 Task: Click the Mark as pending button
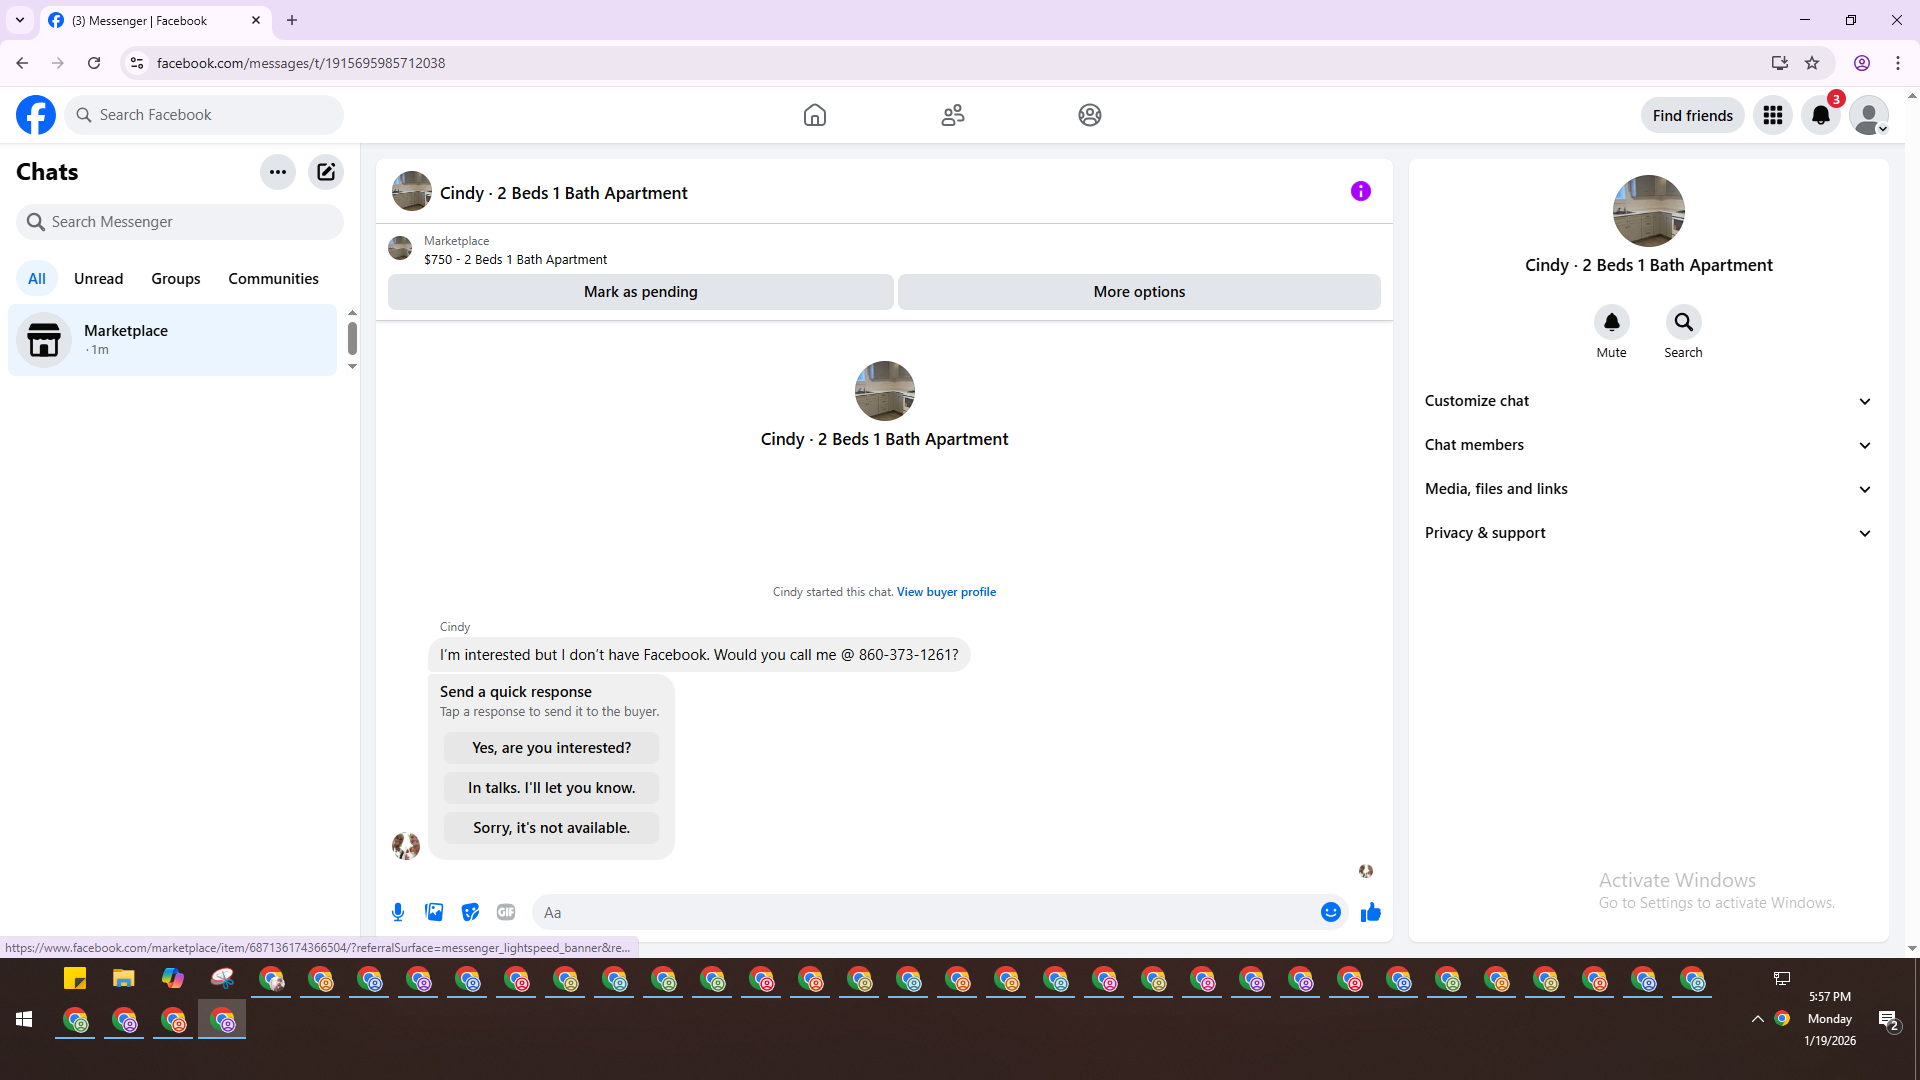click(640, 292)
